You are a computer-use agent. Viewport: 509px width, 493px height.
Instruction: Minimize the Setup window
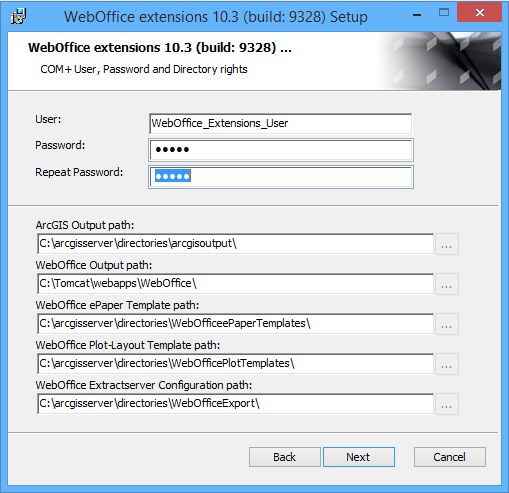click(x=417, y=14)
